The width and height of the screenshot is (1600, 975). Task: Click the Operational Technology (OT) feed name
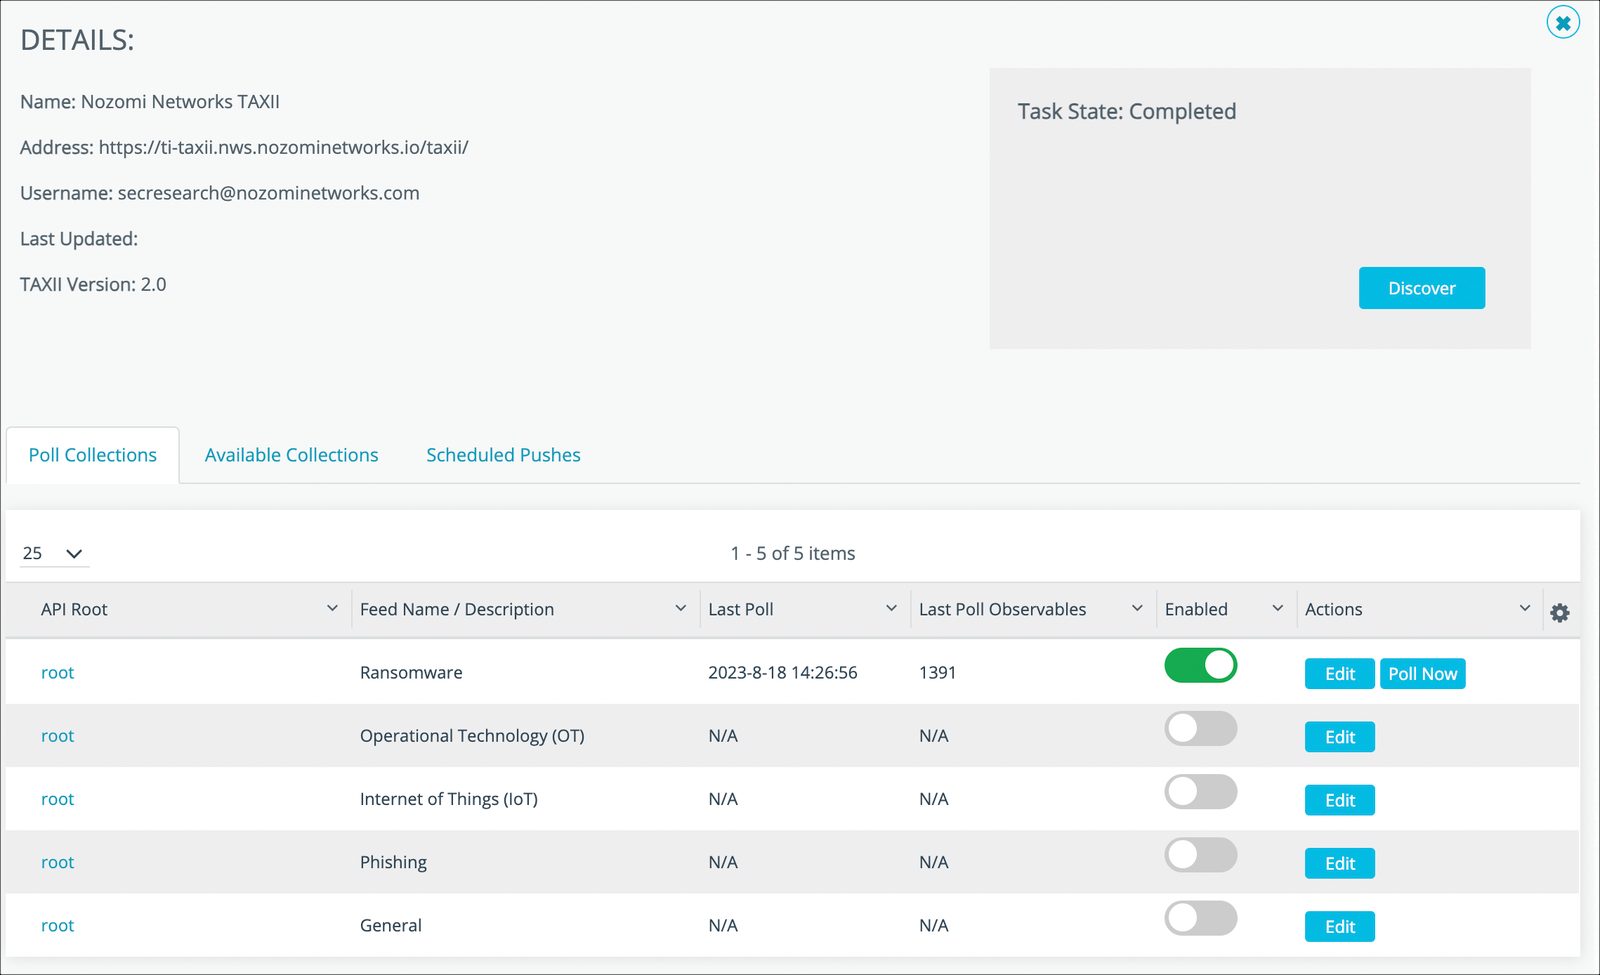pyautogui.click(x=472, y=736)
